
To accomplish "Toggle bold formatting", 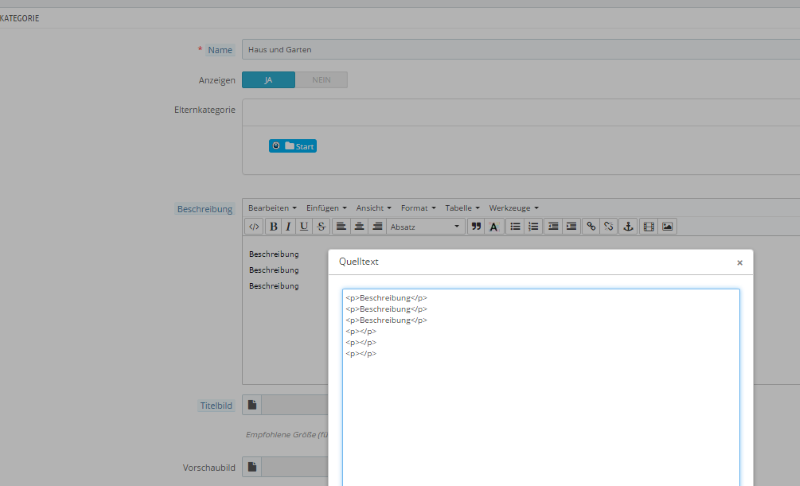I will 273,227.
